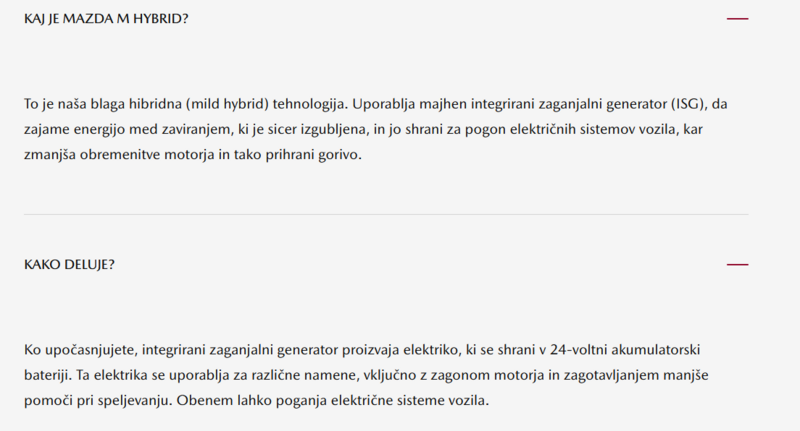Collapse the 'KAJ JE MAZDA M HYBRID?' minus icon

pos(737,19)
